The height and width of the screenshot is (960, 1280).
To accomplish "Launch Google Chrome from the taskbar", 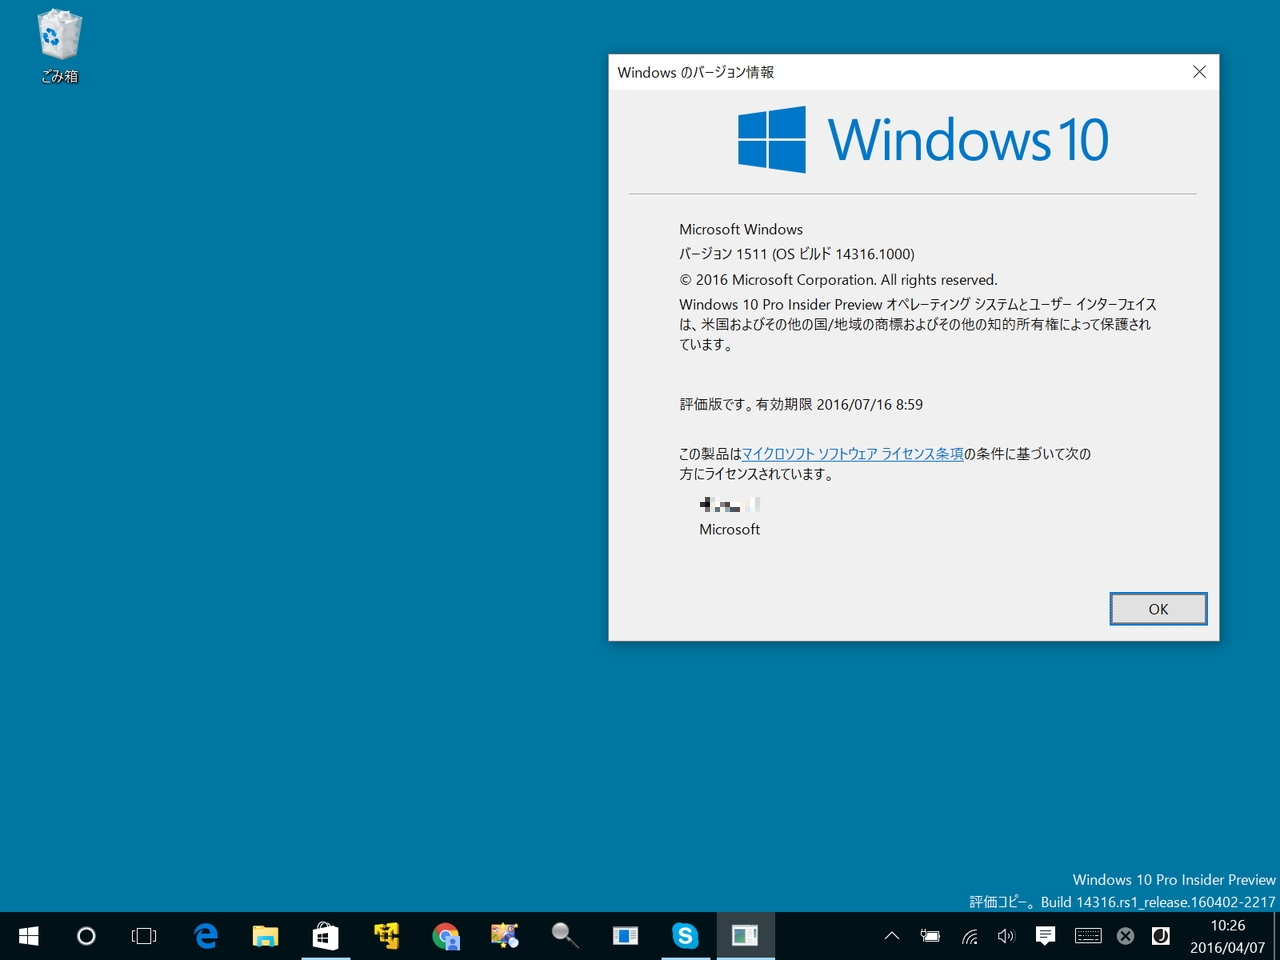I will [x=445, y=935].
